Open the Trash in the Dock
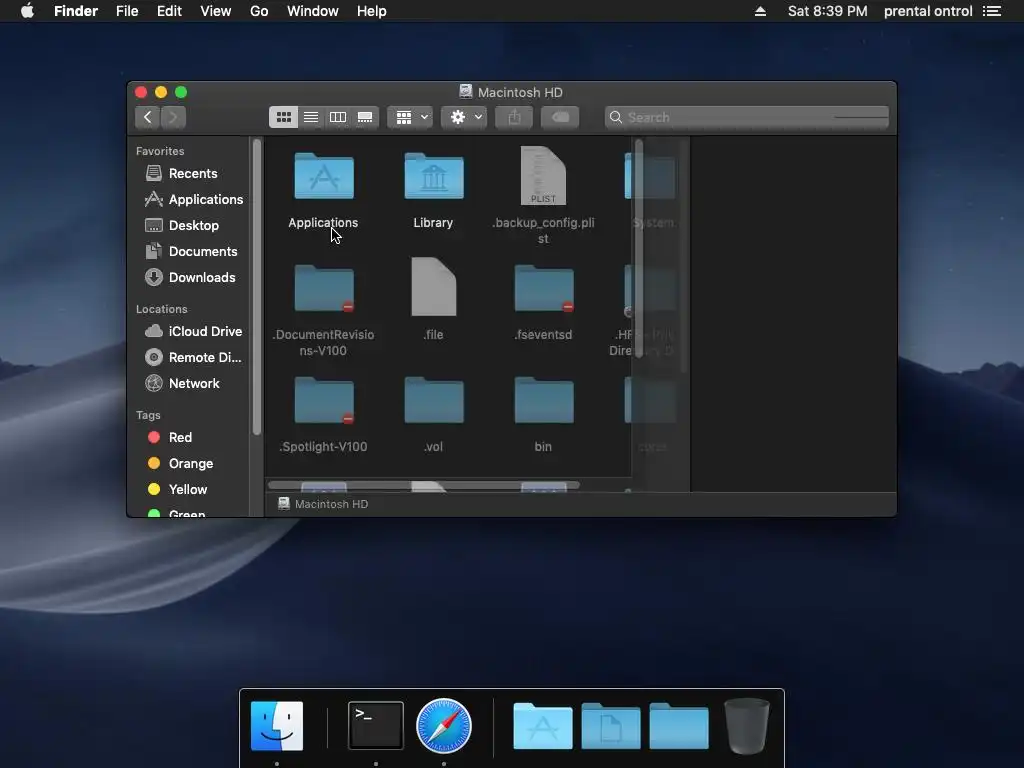This screenshot has height=768, width=1024. pyautogui.click(x=747, y=726)
